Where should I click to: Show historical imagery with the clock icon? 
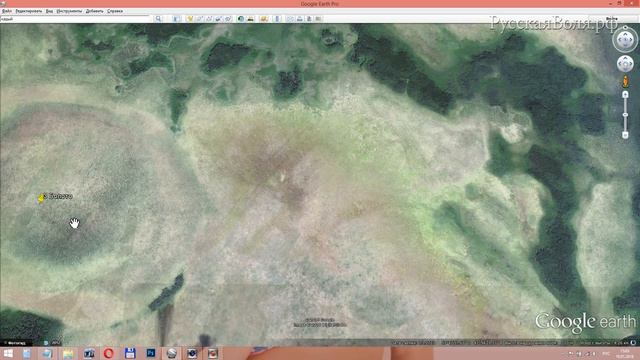241,19
